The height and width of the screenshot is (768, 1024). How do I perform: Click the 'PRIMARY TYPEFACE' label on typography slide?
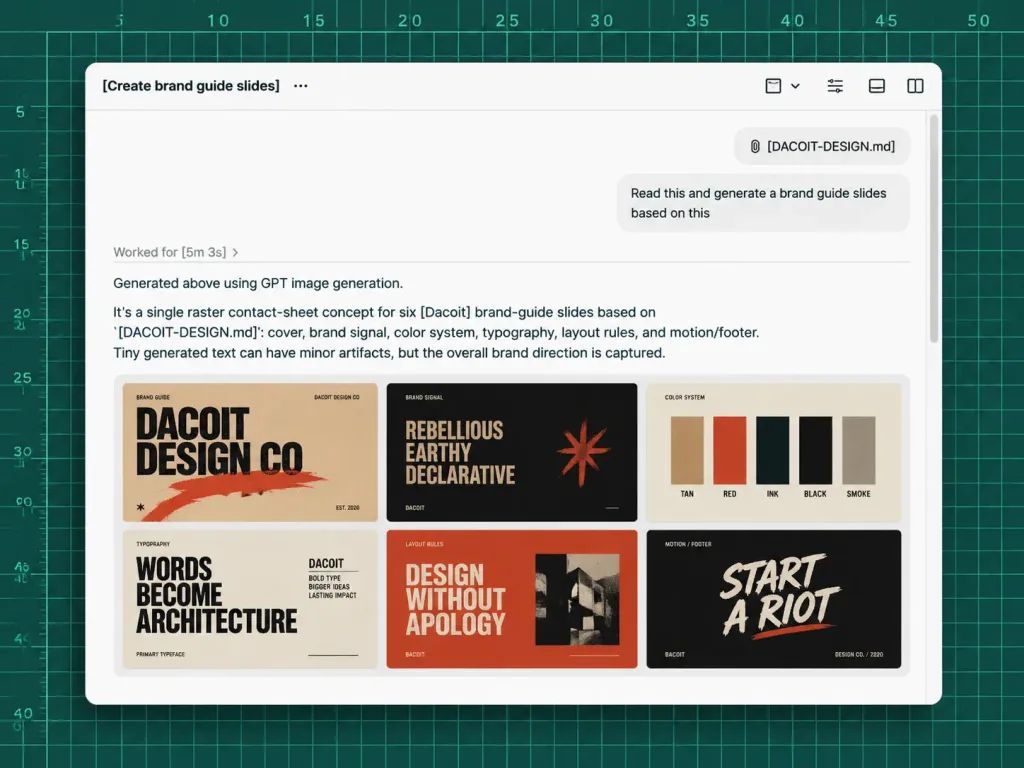161,654
